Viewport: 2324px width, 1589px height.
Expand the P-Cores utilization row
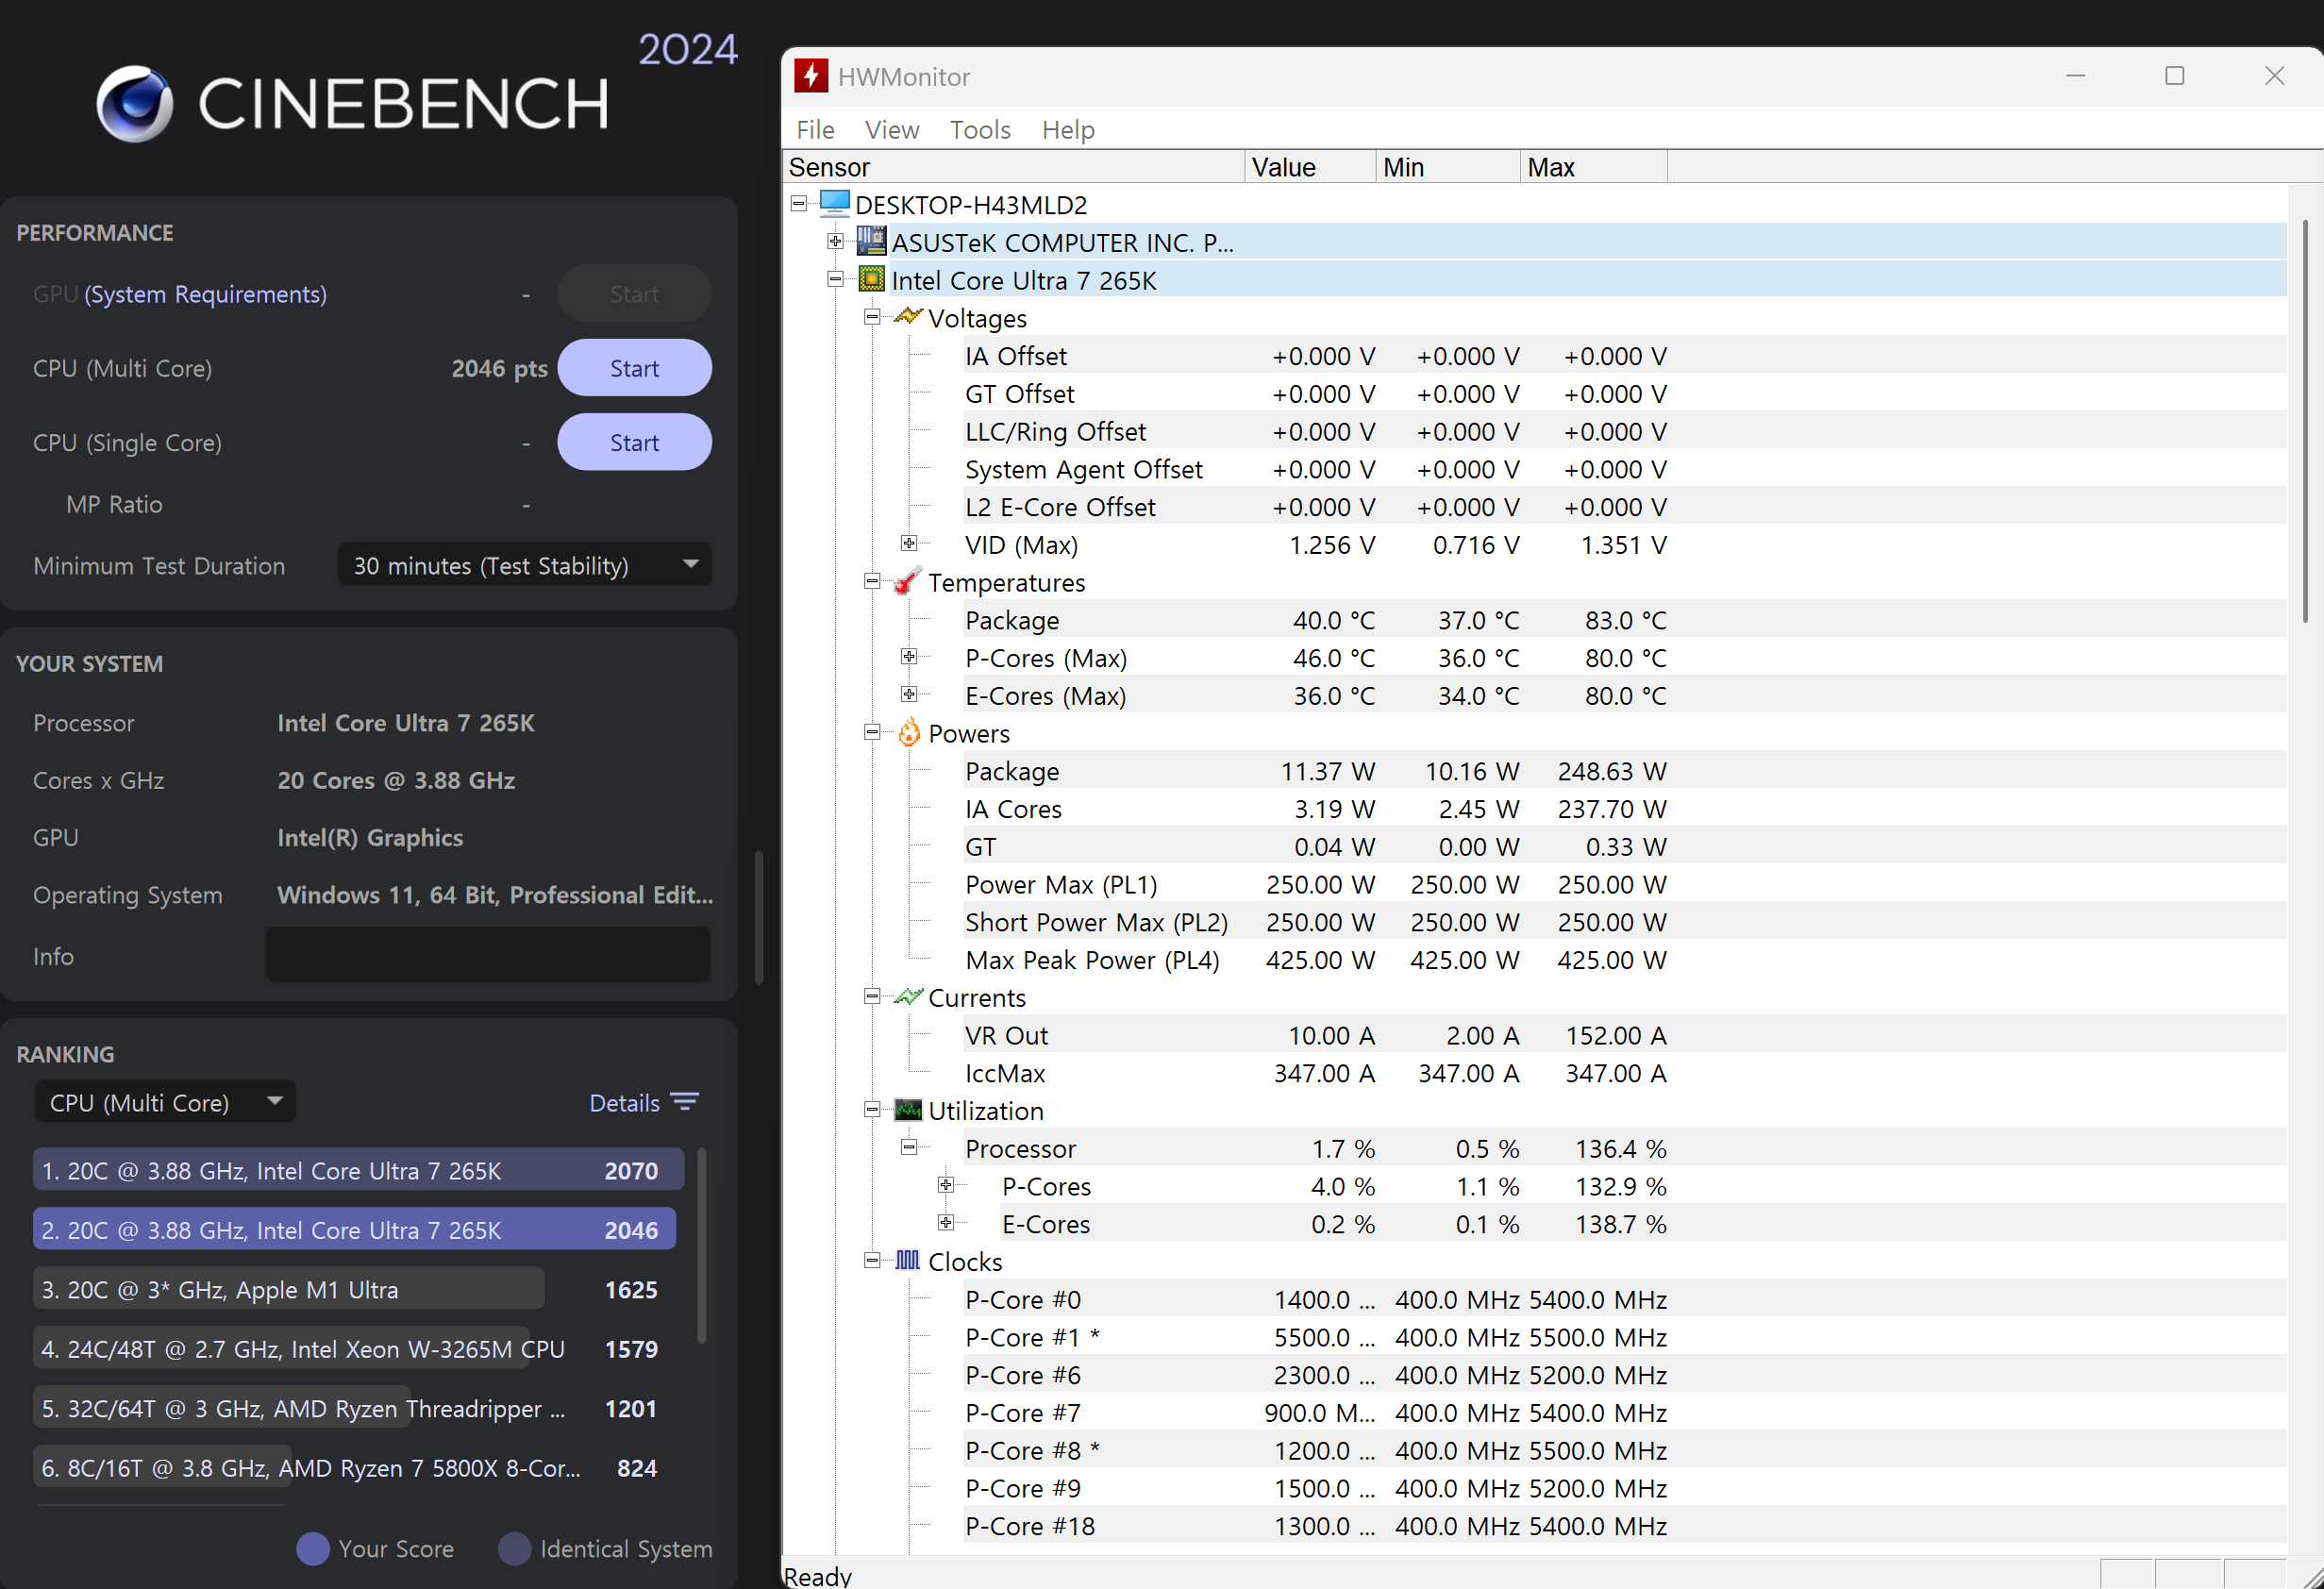pyautogui.click(x=946, y=1185)
